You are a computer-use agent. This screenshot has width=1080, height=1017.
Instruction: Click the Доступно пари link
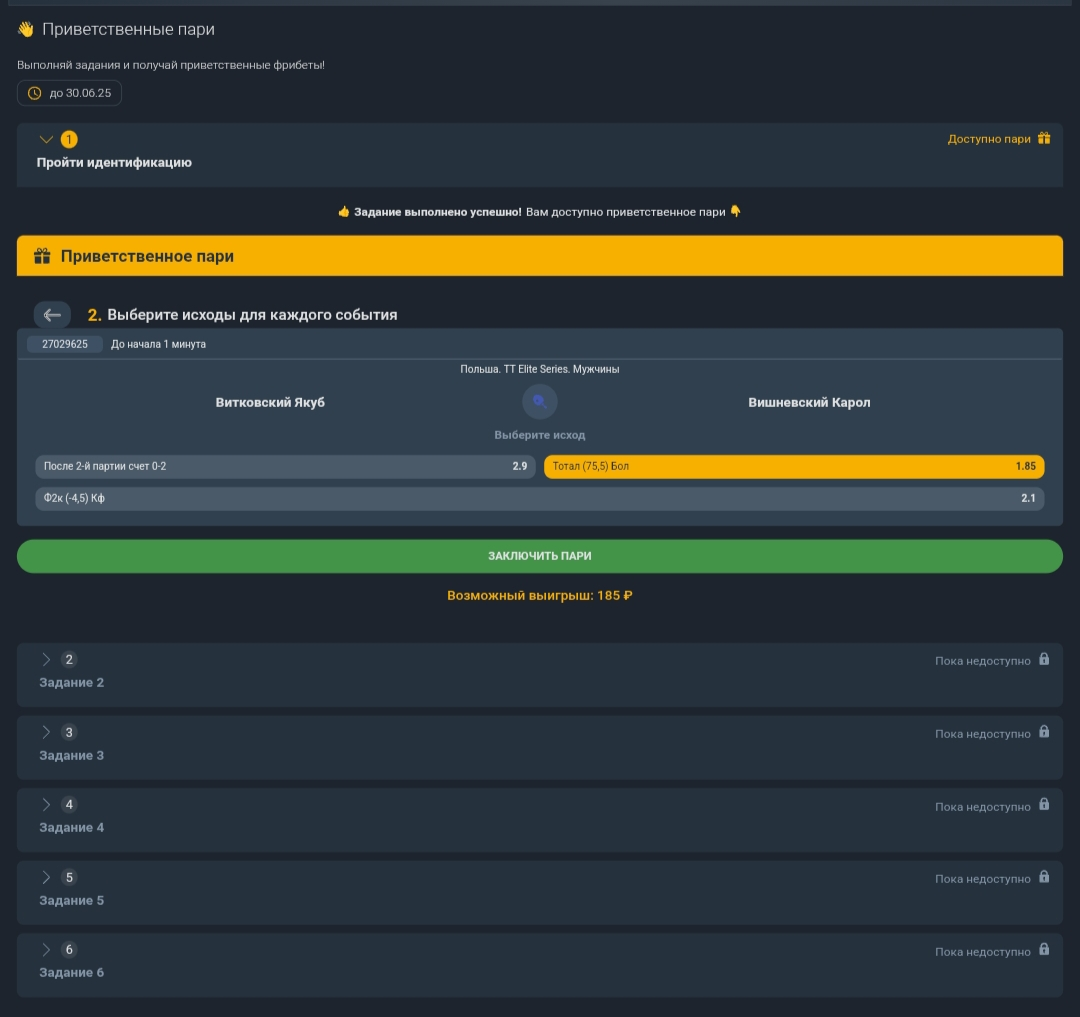click(x=988, y=139)
